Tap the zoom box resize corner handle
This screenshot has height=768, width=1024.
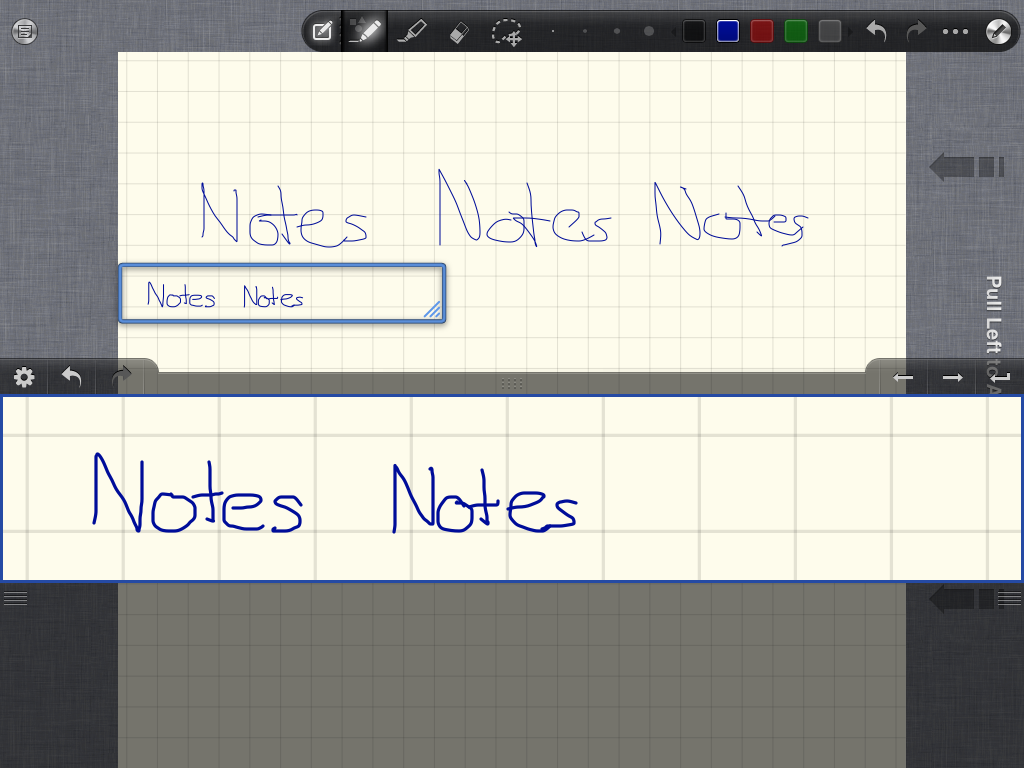pos(432,310)
